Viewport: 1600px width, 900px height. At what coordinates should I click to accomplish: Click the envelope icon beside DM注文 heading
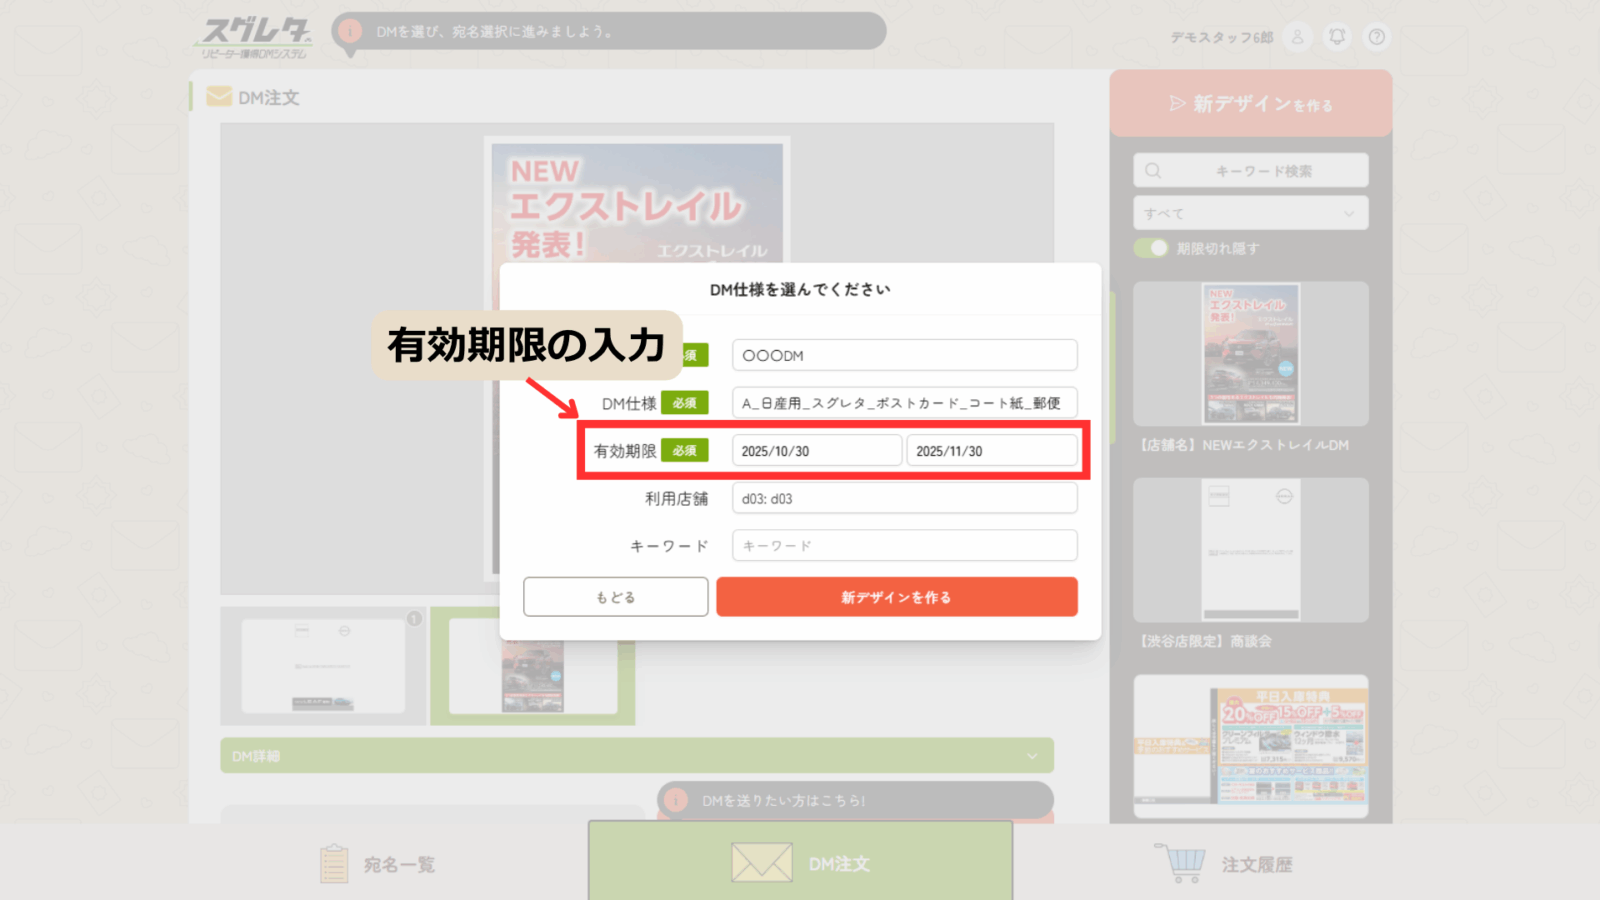[x=218, y=97]
